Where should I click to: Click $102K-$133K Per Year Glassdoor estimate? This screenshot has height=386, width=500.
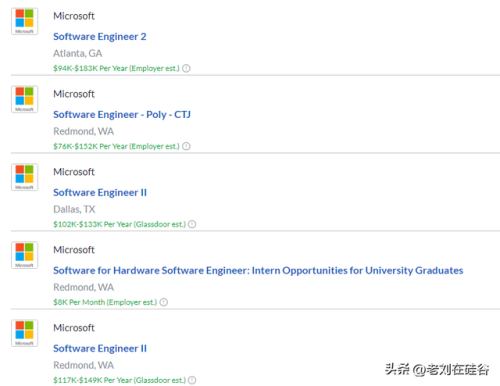pyautogui.click(x=119, y=224)
